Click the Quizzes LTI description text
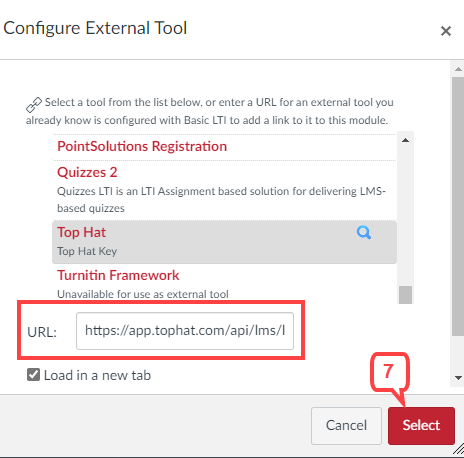 click(x=221, y=200)
